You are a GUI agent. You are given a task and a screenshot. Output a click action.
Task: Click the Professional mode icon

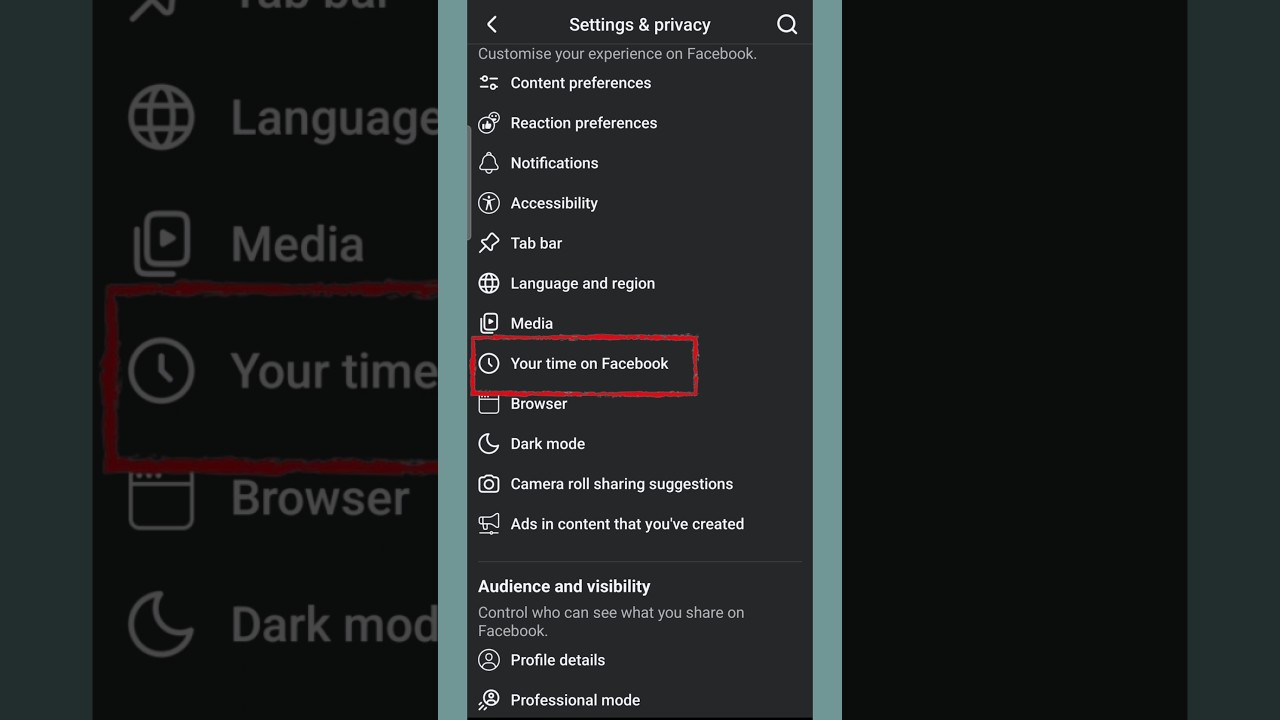pyautogui.click(x=489, y=700)
